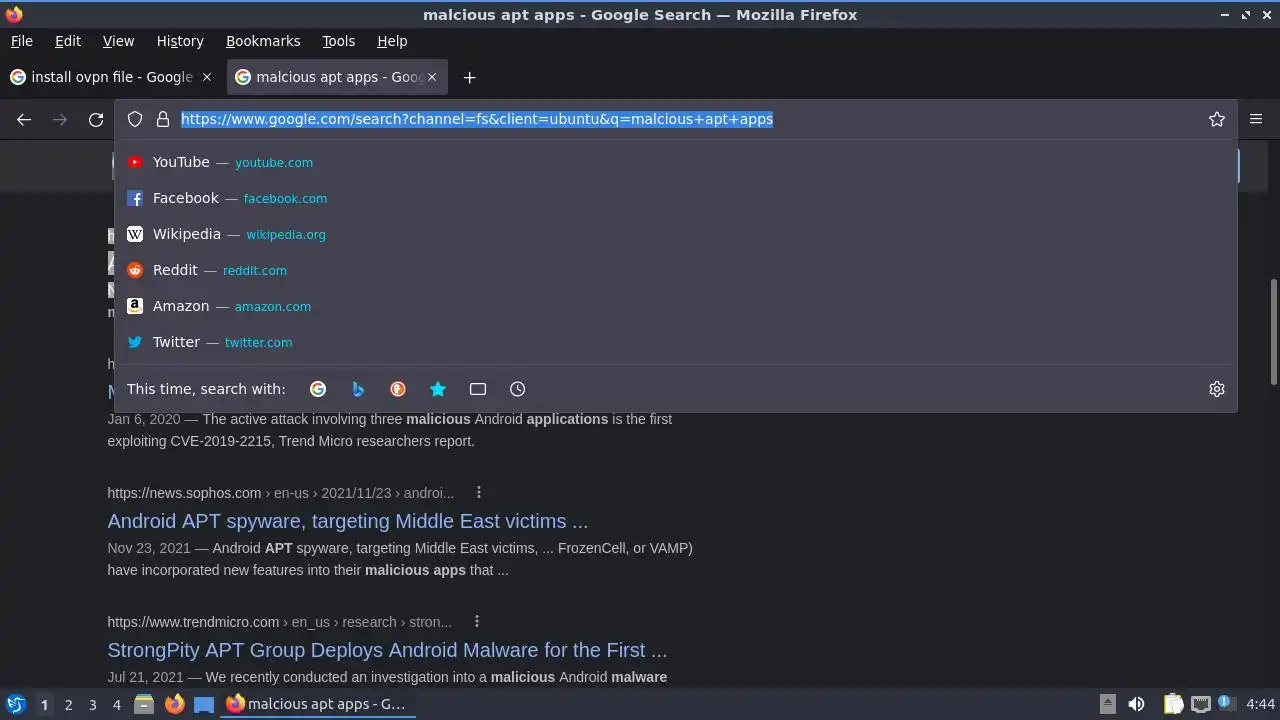Viewport: 1280px width, 720px height.
Task: Search Bookmarks with the star icon
Action: [438, 389]
